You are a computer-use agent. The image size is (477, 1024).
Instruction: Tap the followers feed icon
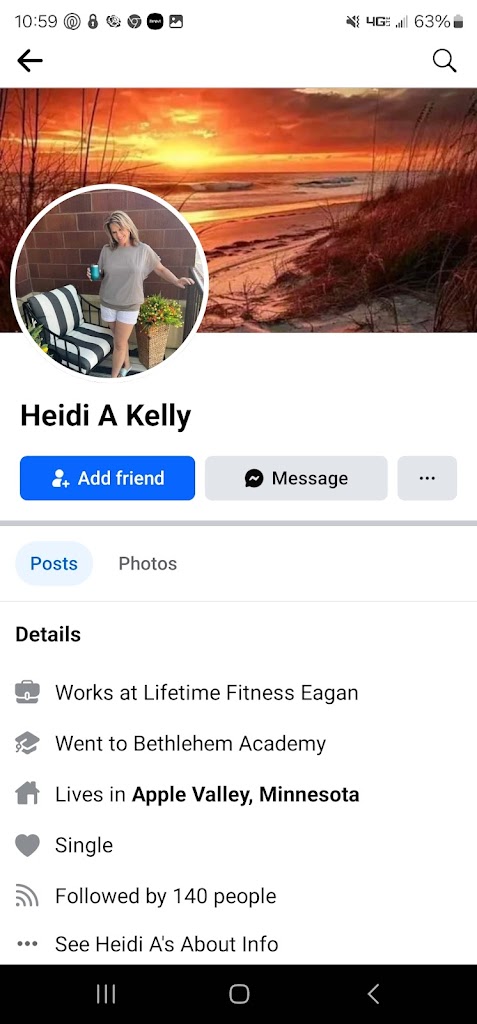27,896
